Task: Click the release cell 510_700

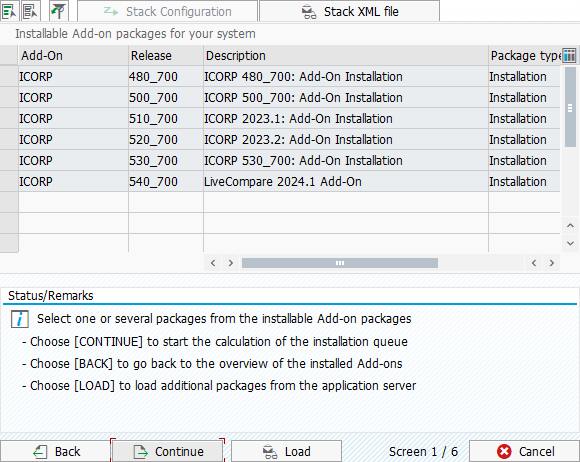Action: (166, 119)
